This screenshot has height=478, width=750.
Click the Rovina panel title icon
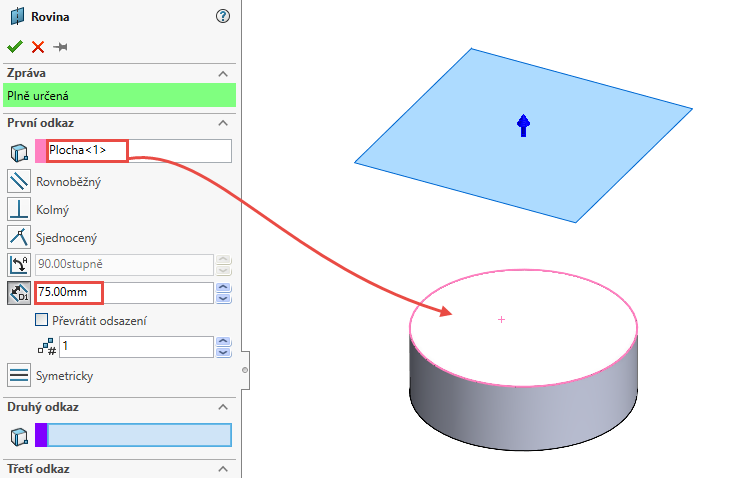click(x=17, y=16)
